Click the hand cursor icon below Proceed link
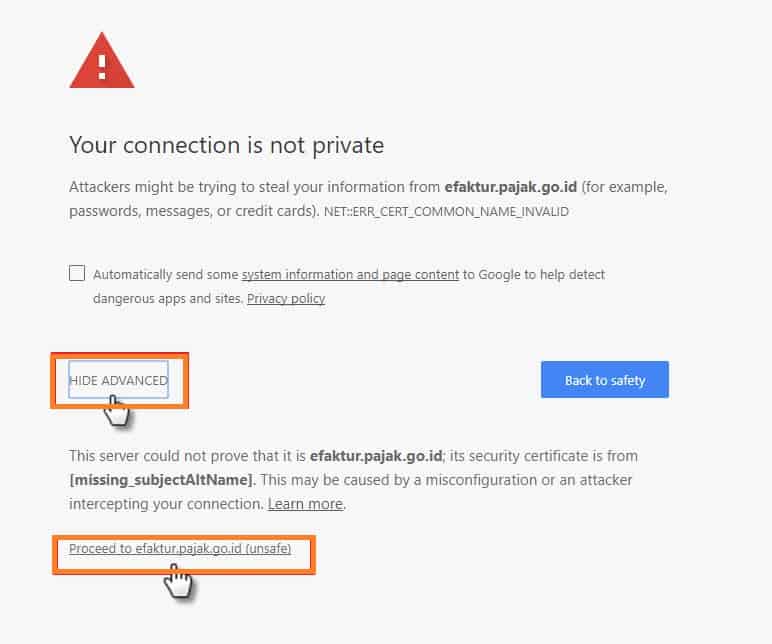 179,582
